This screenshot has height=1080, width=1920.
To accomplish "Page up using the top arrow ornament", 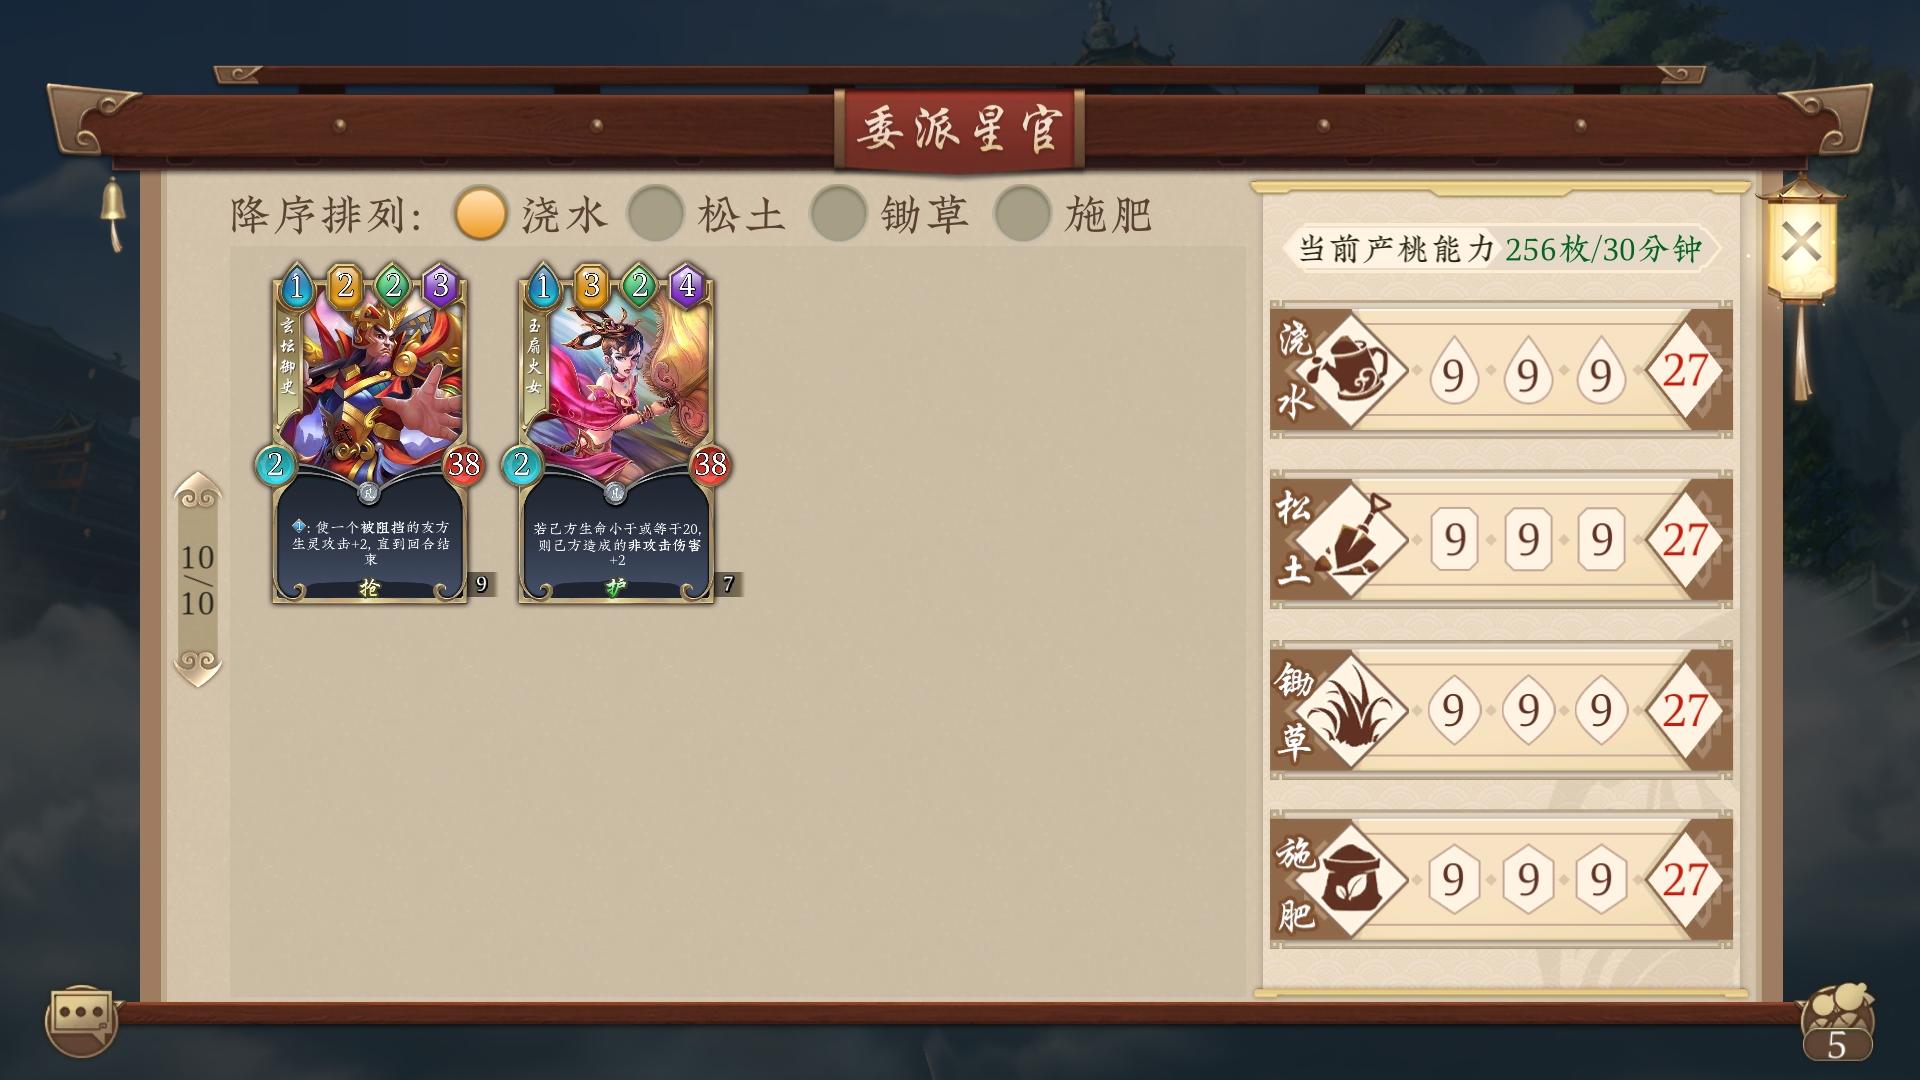I will [198, 492].
